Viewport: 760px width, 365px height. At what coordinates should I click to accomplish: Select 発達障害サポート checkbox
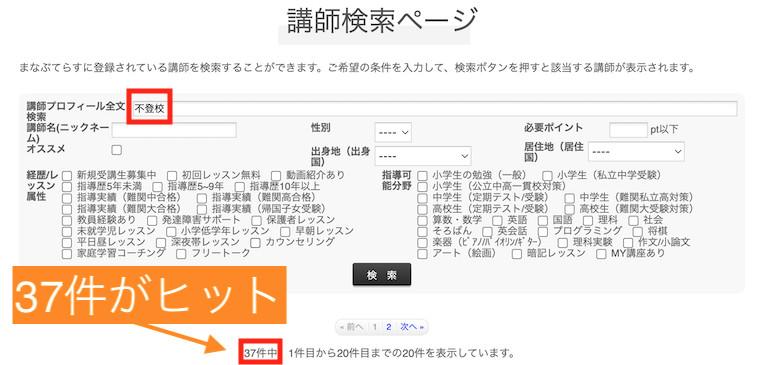153,220
